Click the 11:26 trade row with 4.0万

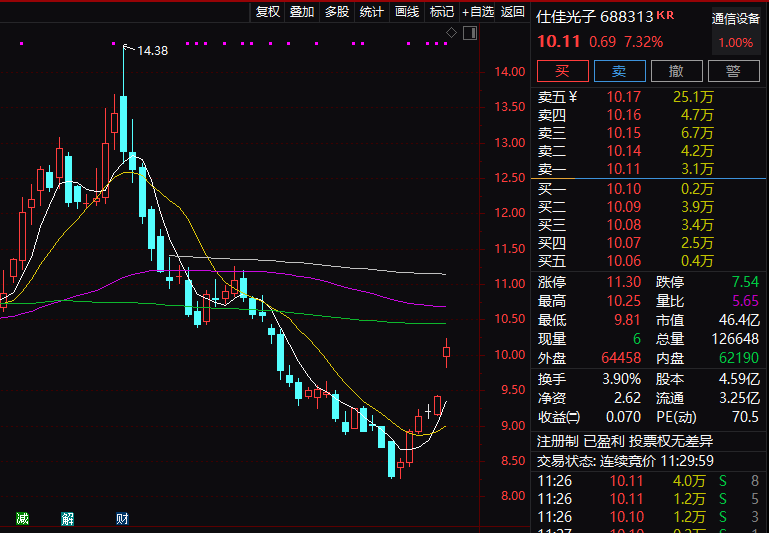[x=648, y=481]
